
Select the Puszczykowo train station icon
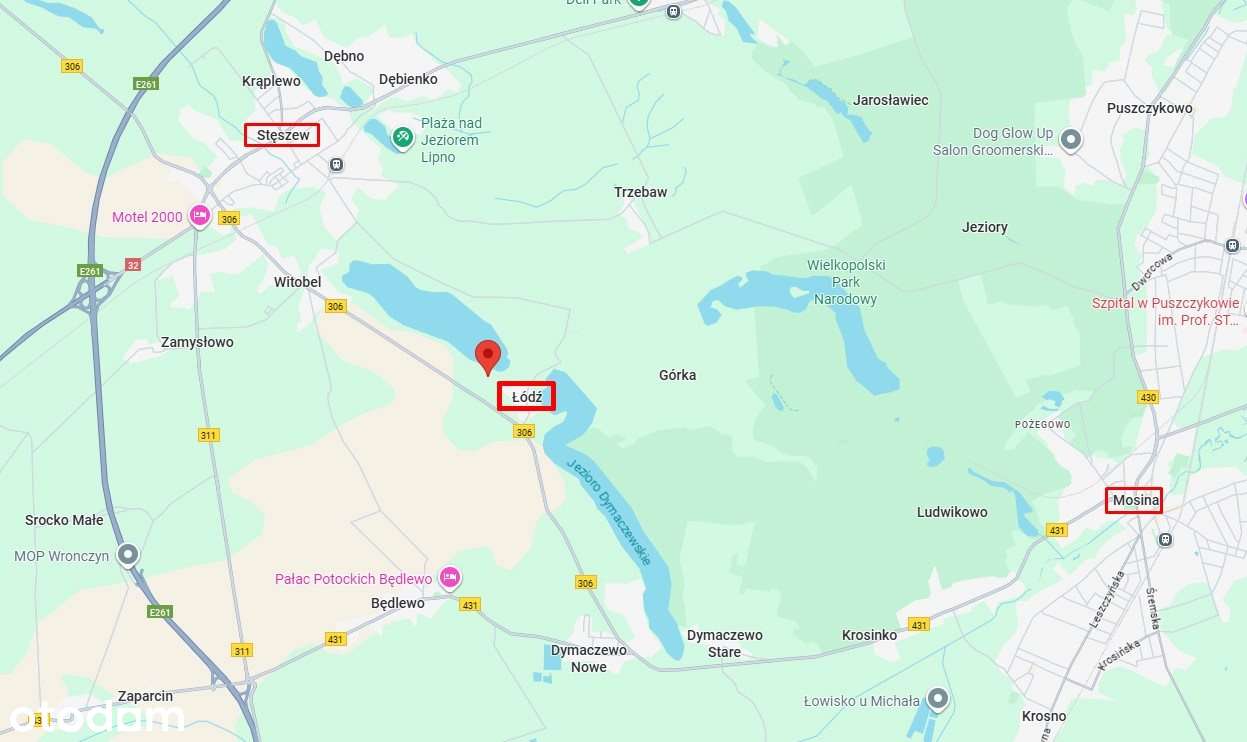(x=1232, y=244)
